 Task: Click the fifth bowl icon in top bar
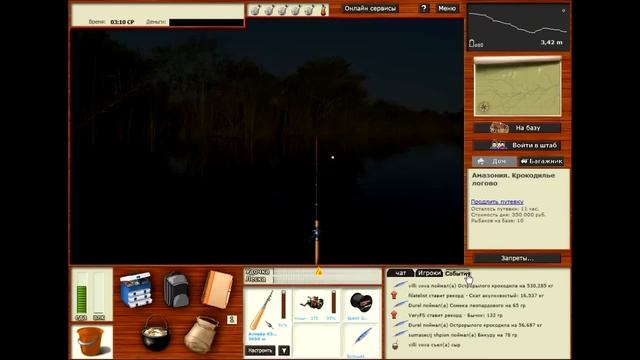coord(309,10)
